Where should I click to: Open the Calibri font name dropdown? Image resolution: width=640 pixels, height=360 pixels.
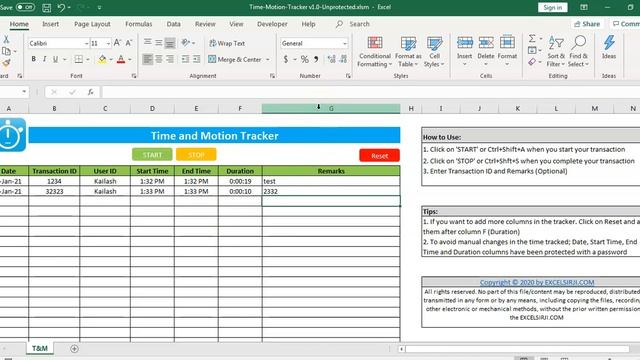click(87, 43)
